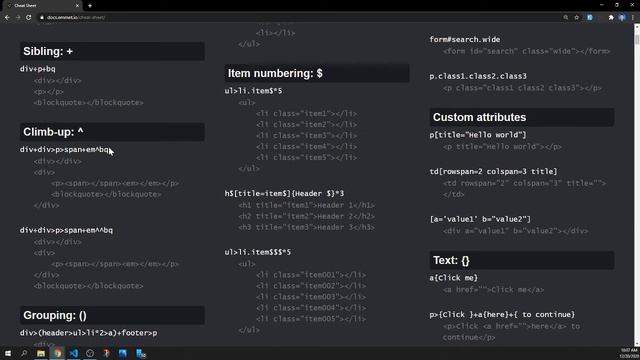Click the '<a href="">Click me</a>' output line
Image resolution: width=640 pixels, height=360 pixels.
493,290
